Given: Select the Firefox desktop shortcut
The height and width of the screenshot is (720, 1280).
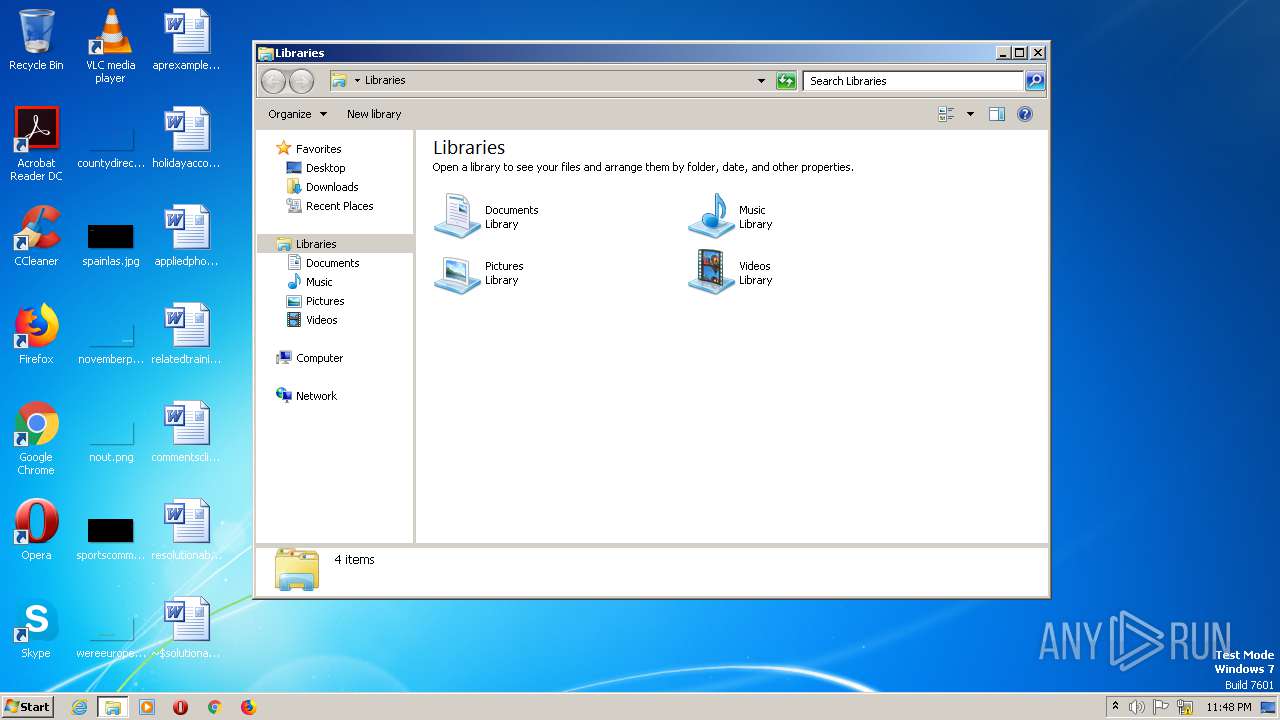Looking at the screenshot, I should coord(36,334).
